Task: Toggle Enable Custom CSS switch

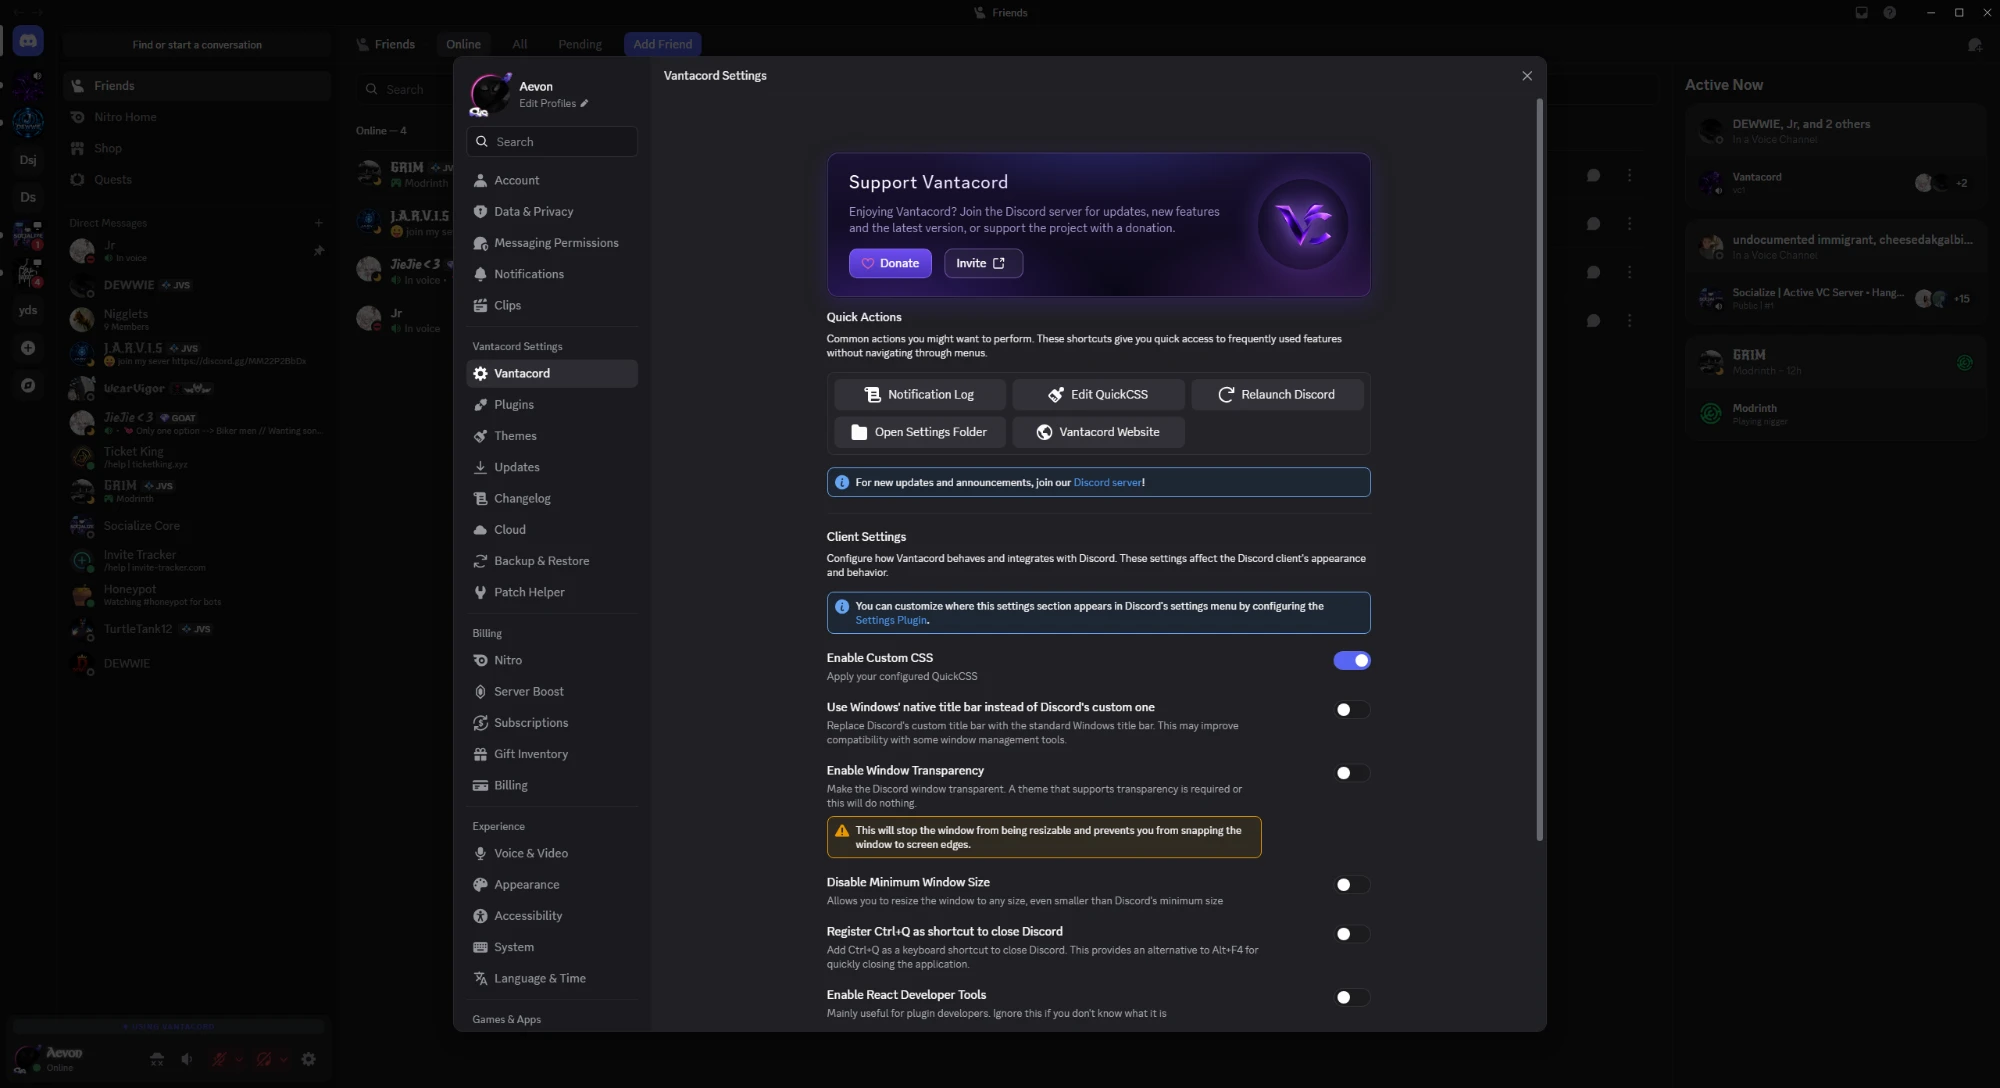Action: (1352, 660)
